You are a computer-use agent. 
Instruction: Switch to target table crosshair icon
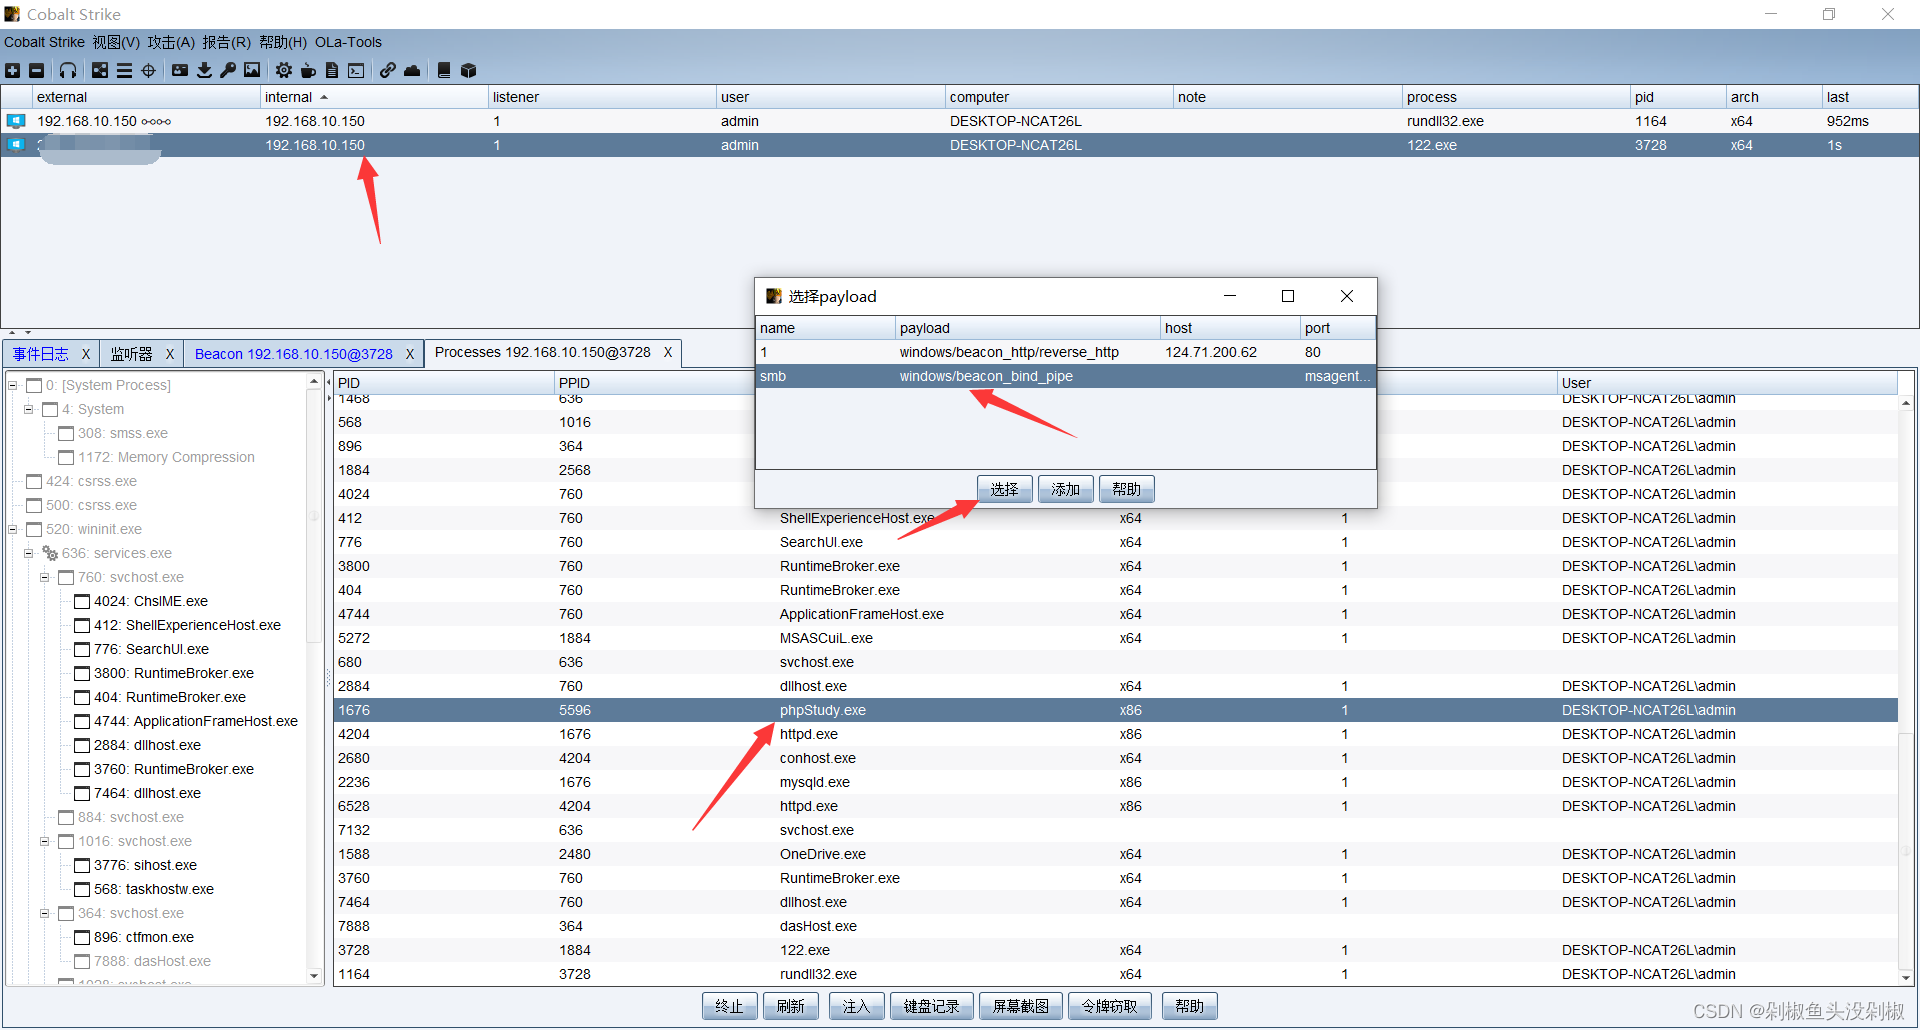tap(148, 70)
